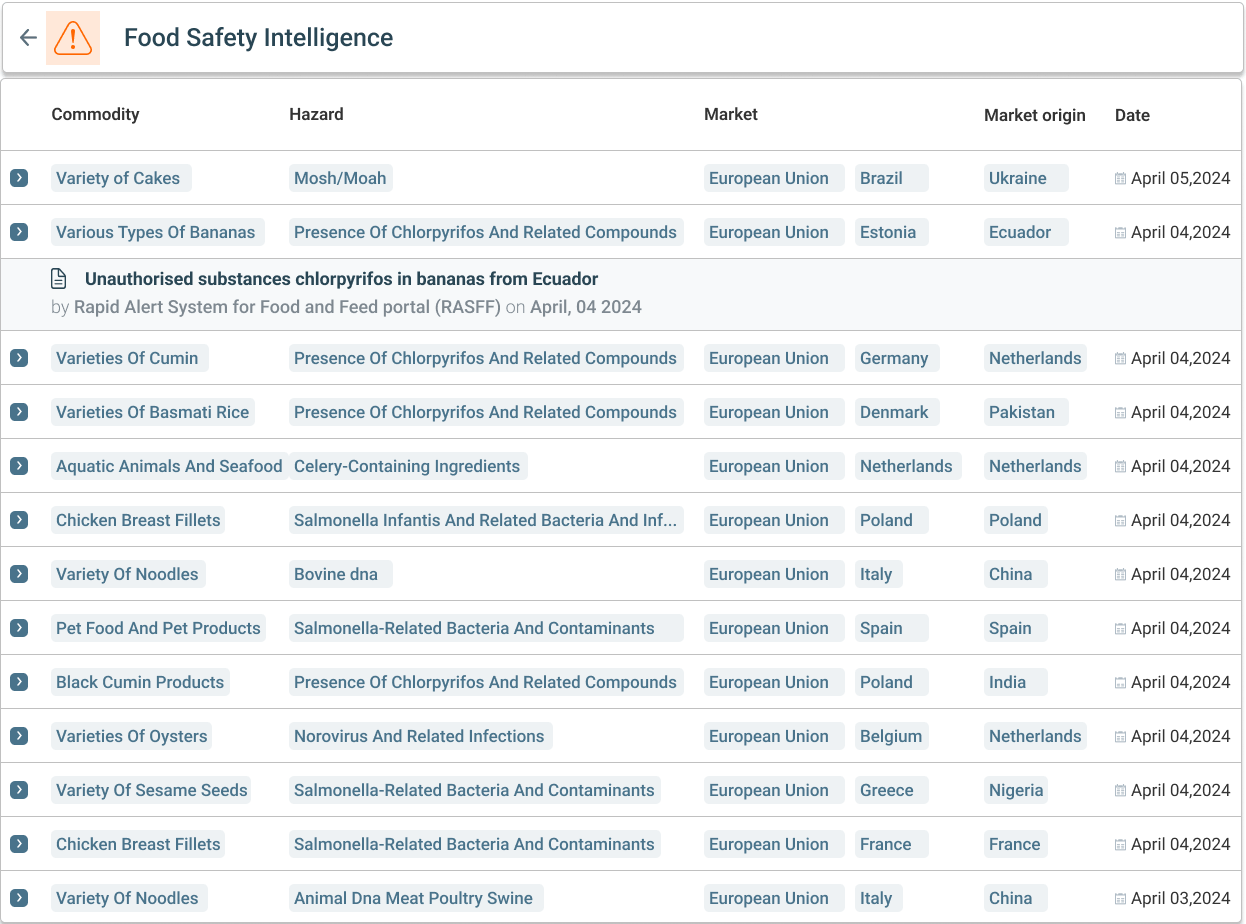Click the calendar icon on the last noodles row
The height and width of the screenshot is (924, 1246).
(x=1120, y=898)
